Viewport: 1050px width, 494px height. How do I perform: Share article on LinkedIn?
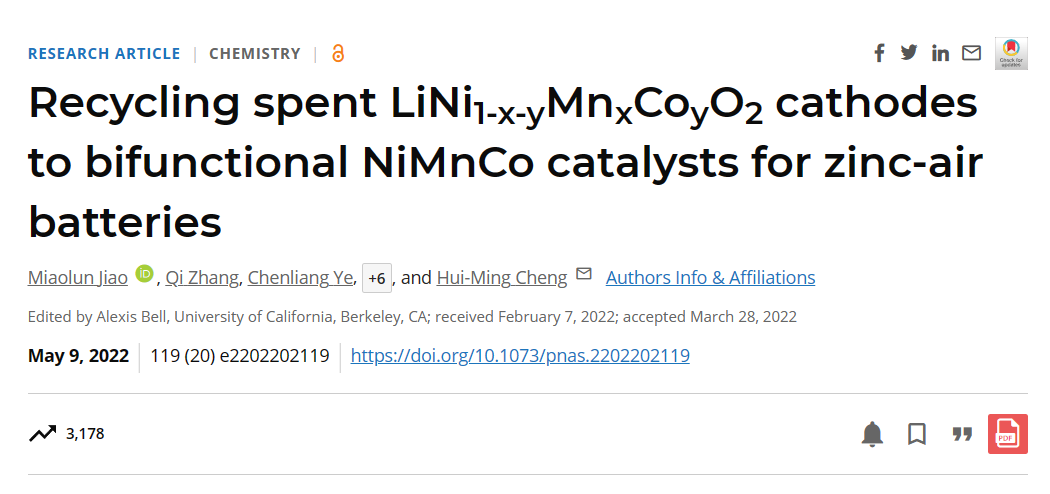coord(940,53)
